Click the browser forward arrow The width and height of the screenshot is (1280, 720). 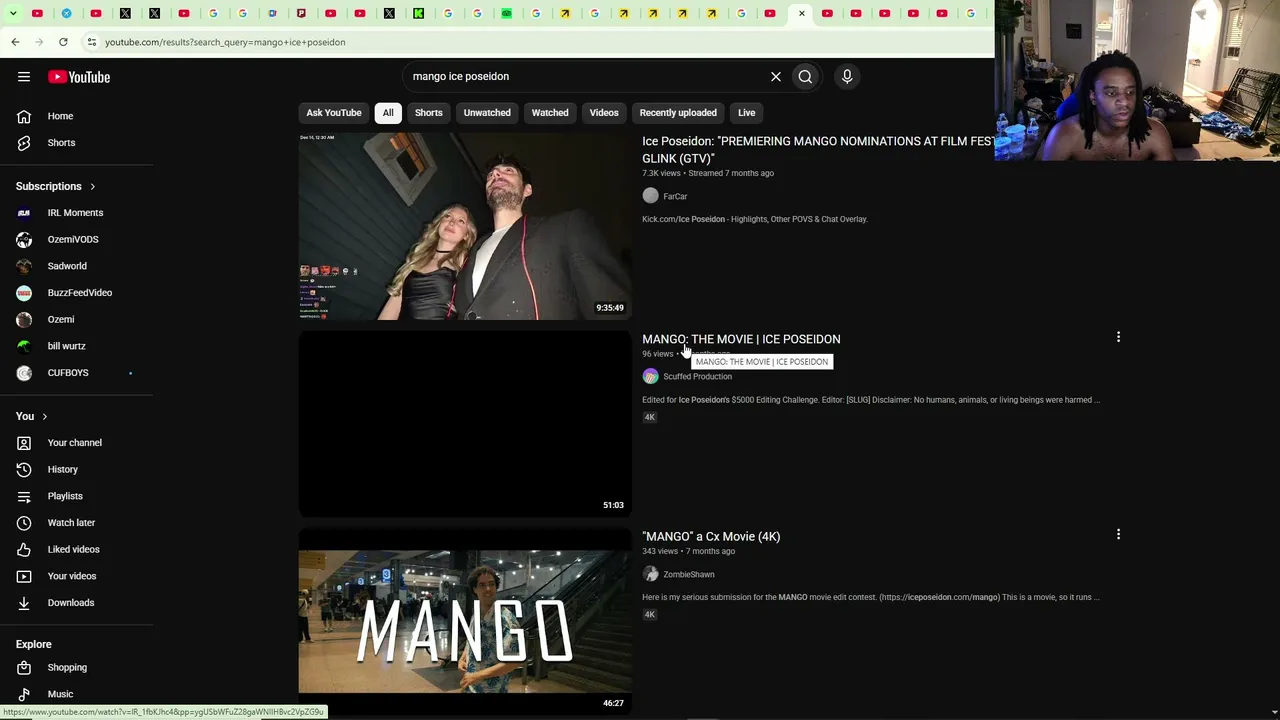39,42
